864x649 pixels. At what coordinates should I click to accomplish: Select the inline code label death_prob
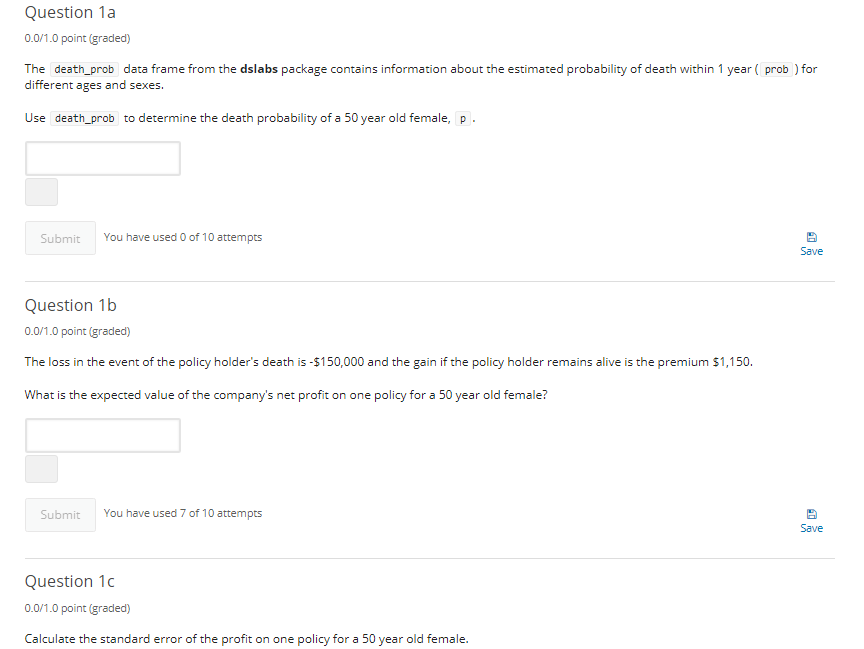85,69
